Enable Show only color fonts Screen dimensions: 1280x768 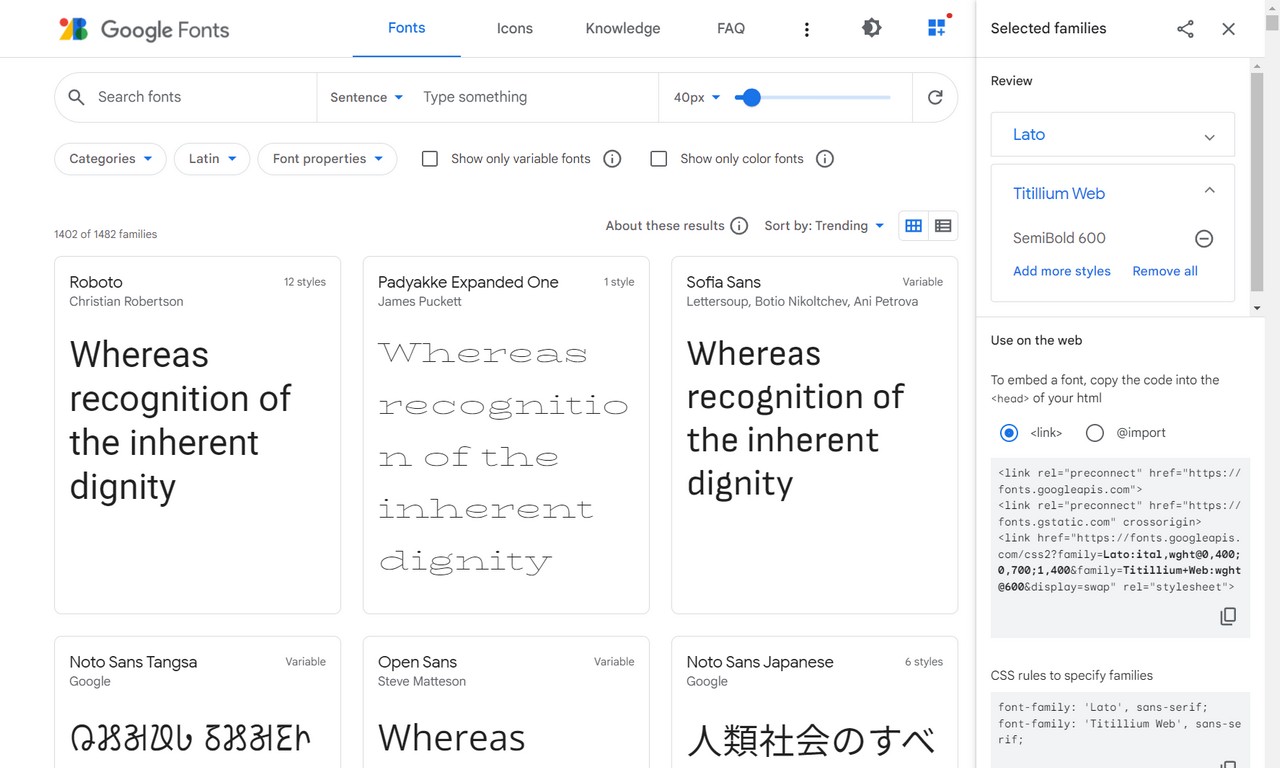click(659, 159)
